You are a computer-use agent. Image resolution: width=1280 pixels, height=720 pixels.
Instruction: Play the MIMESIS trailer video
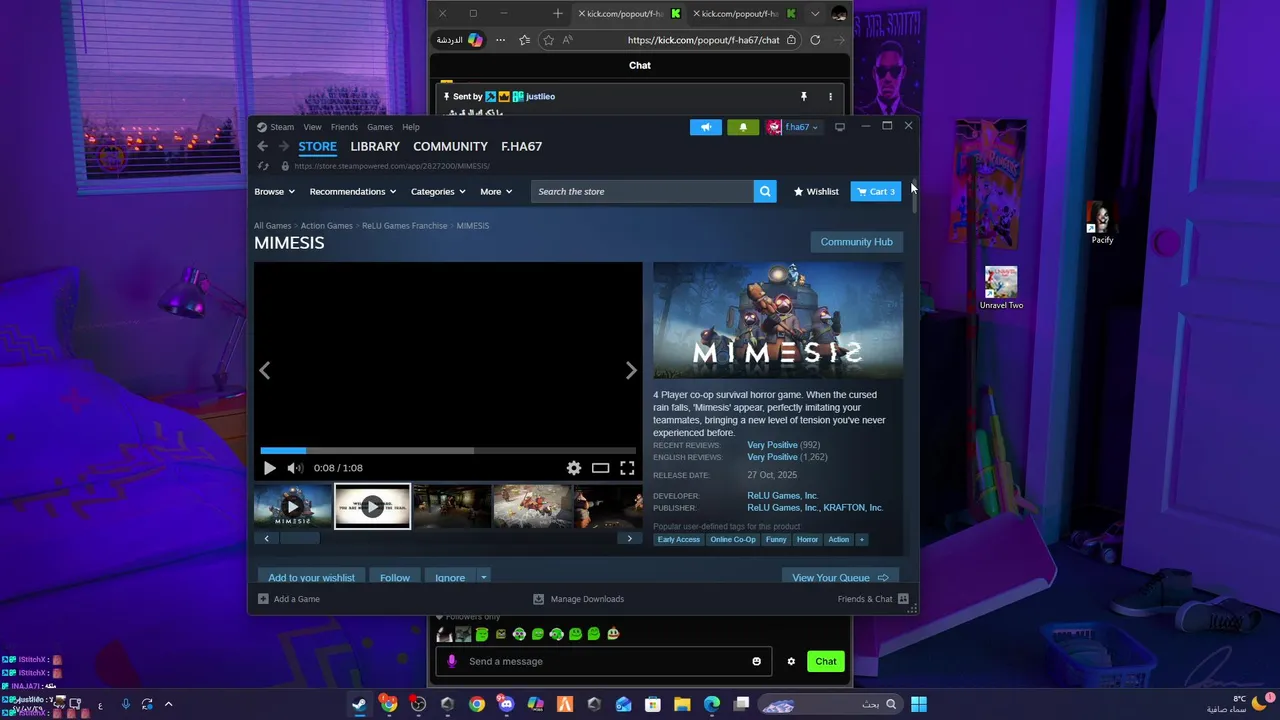tap(269, 468)
